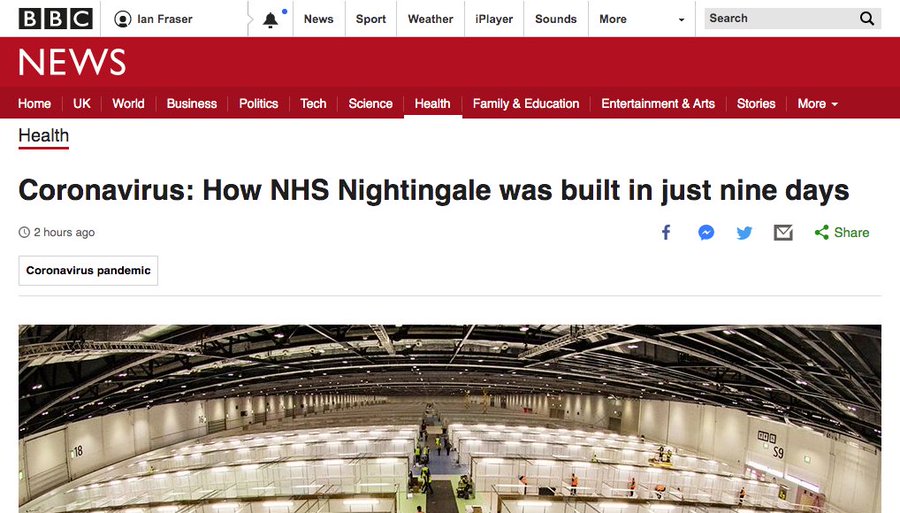Screen dimensions: 900x513
Task: Go to Family & Education section
Action: coord(526,104)
